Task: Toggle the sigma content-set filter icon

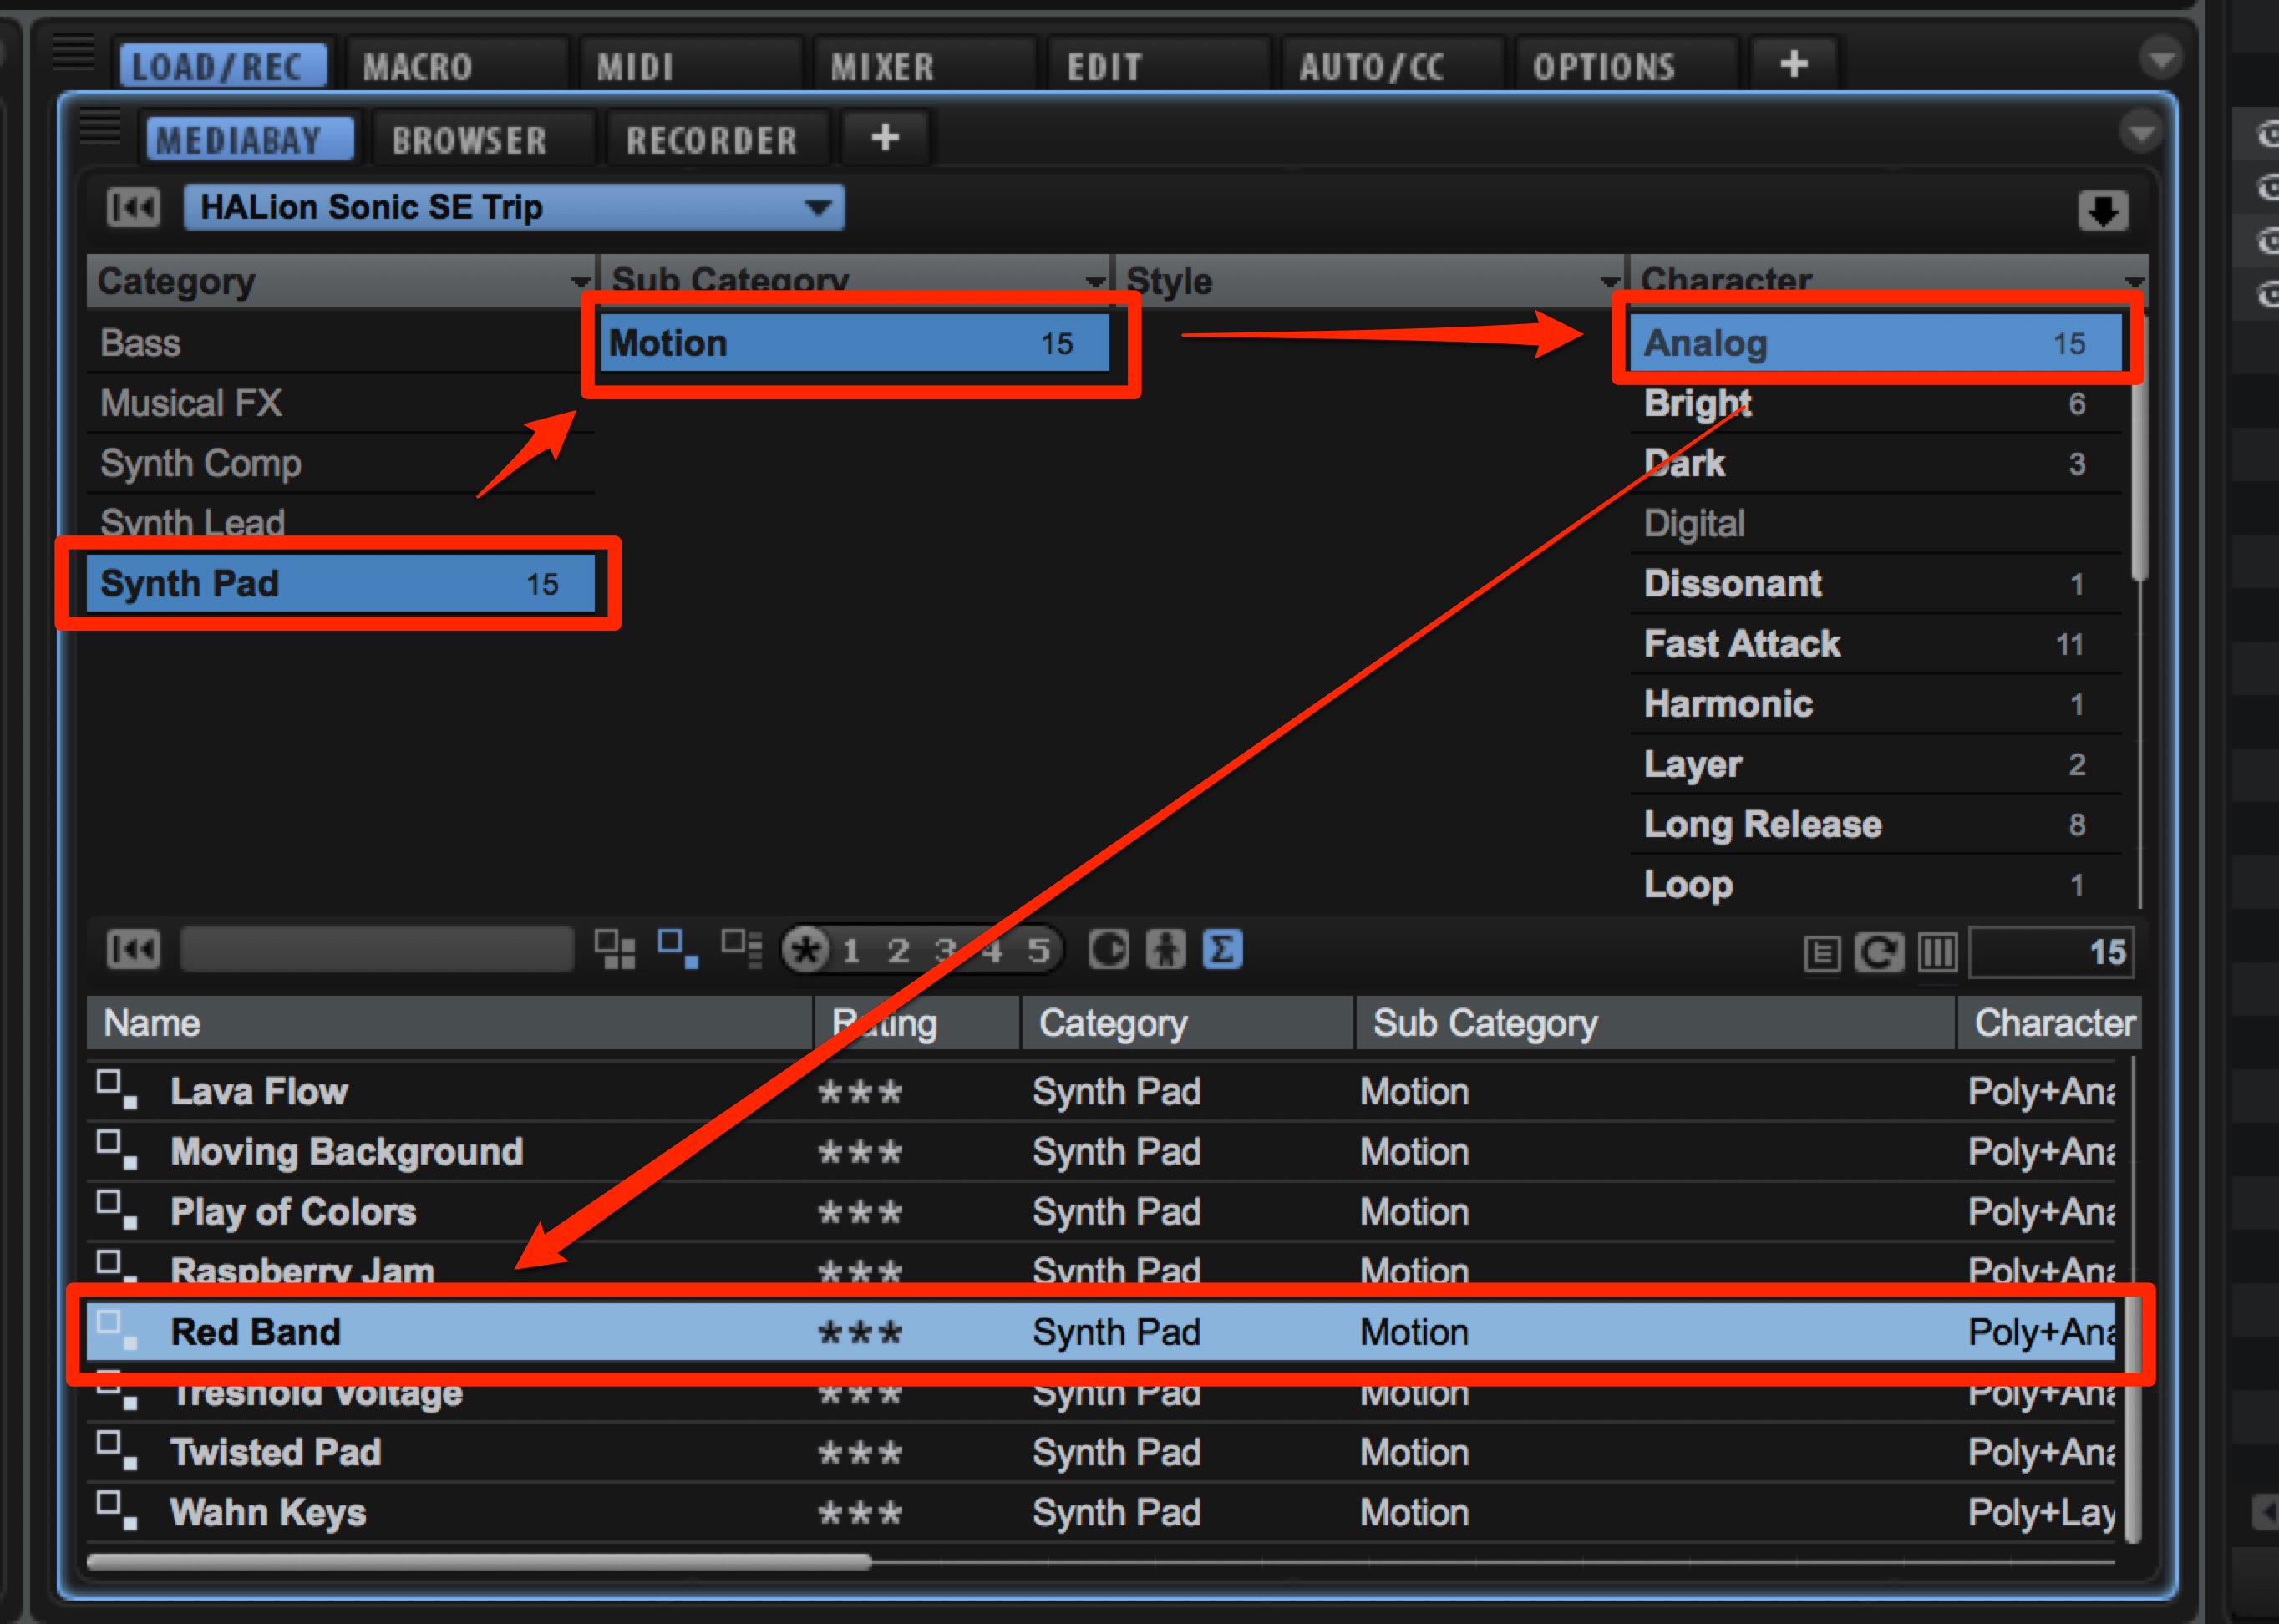Action: pyautogui.click(x=1222, y=949)
